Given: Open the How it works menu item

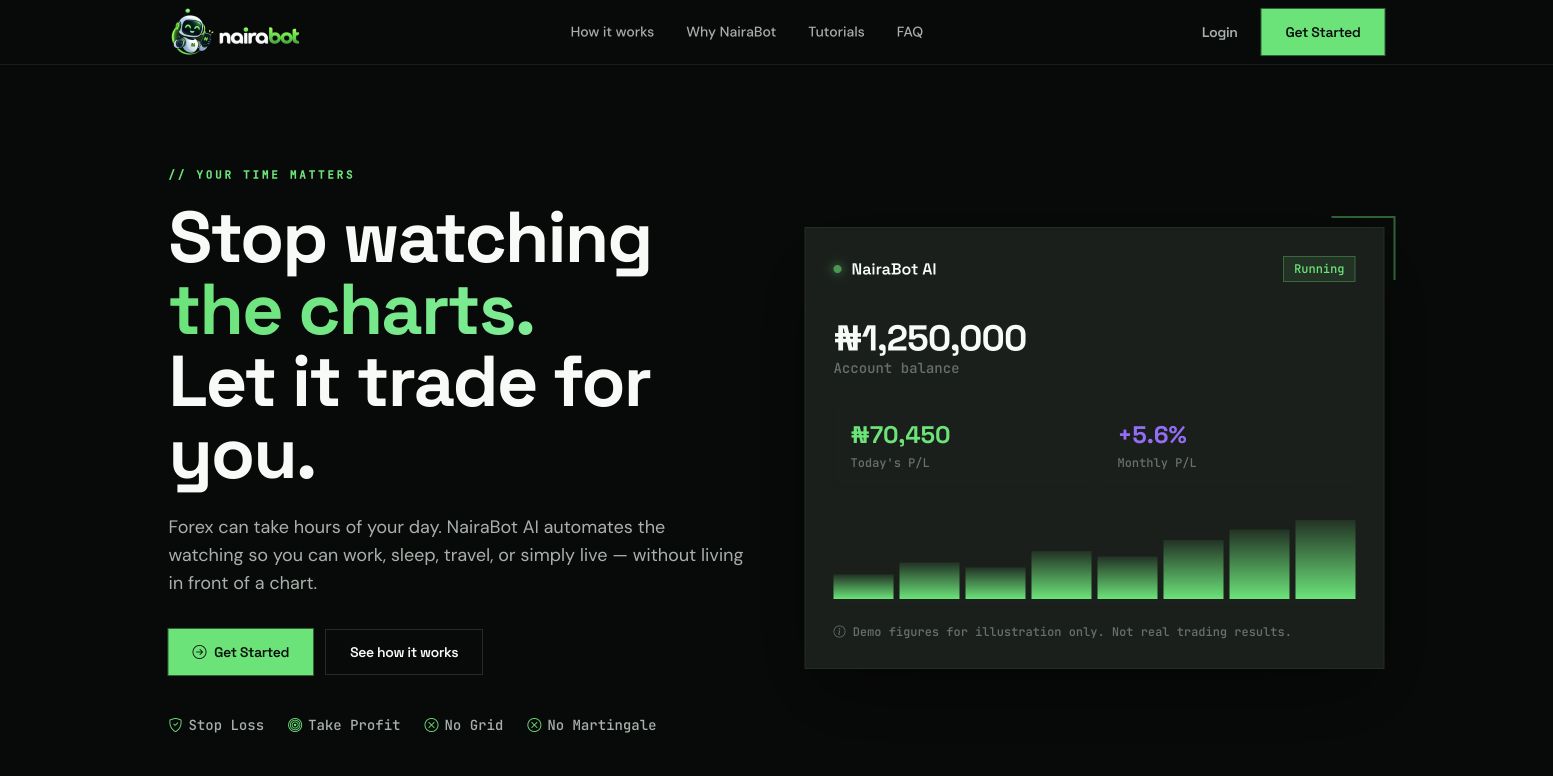Looking at the screenshot, I should (x=612, y=32).
